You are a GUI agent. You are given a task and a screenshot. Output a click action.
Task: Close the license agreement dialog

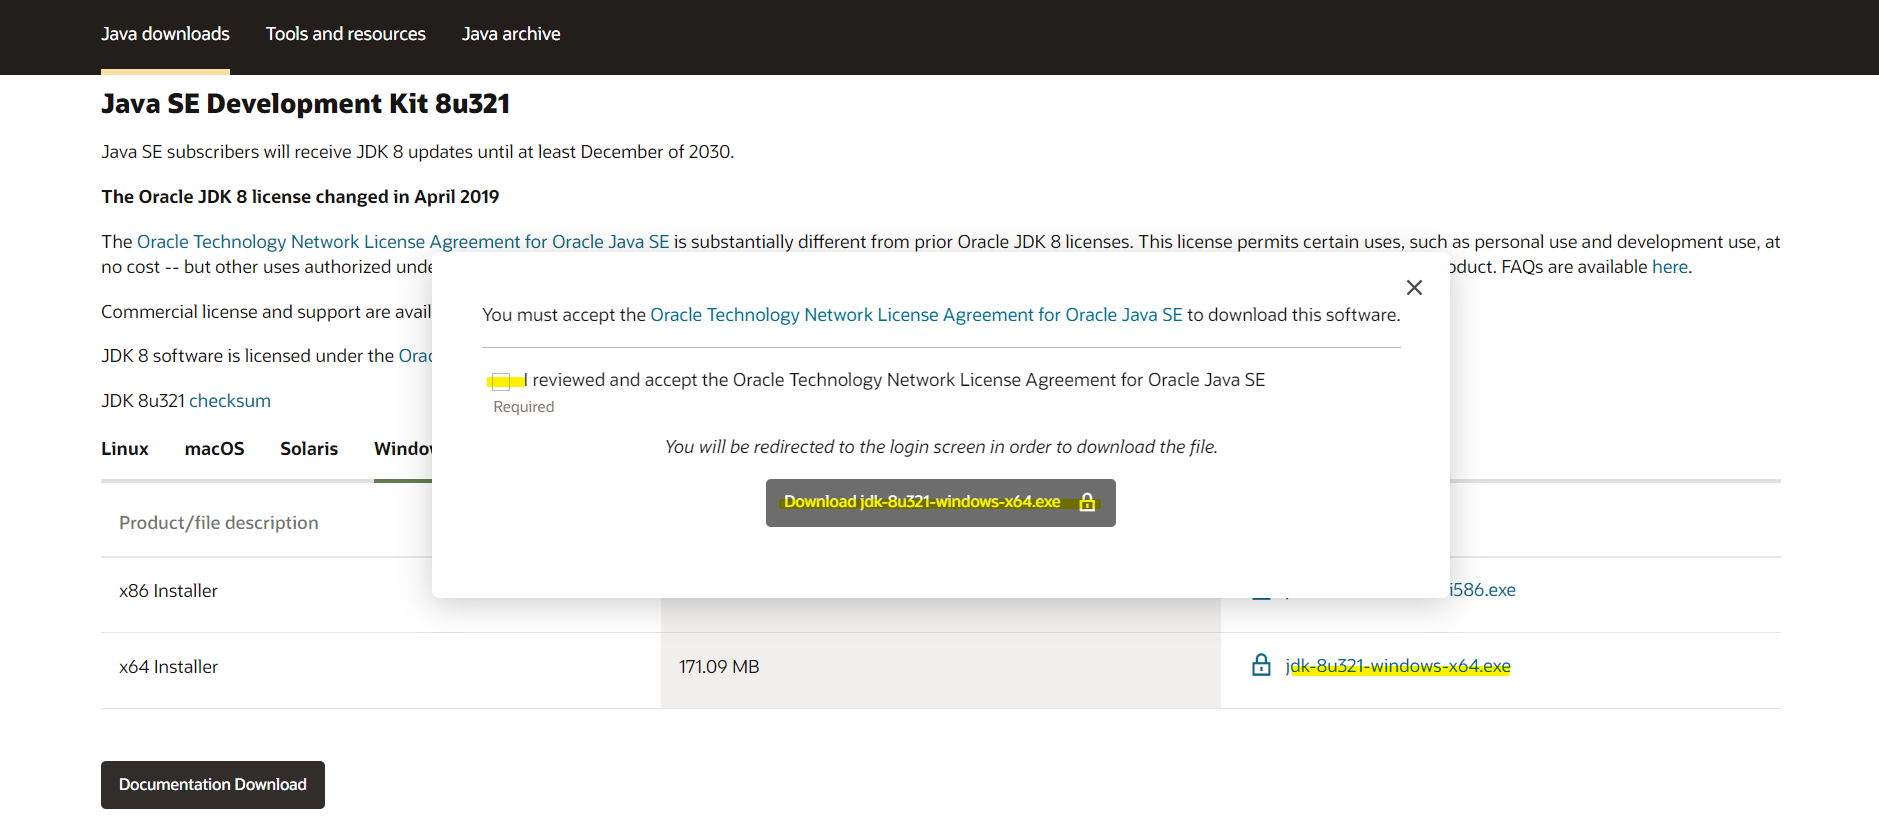click(x=1414, y=288)
